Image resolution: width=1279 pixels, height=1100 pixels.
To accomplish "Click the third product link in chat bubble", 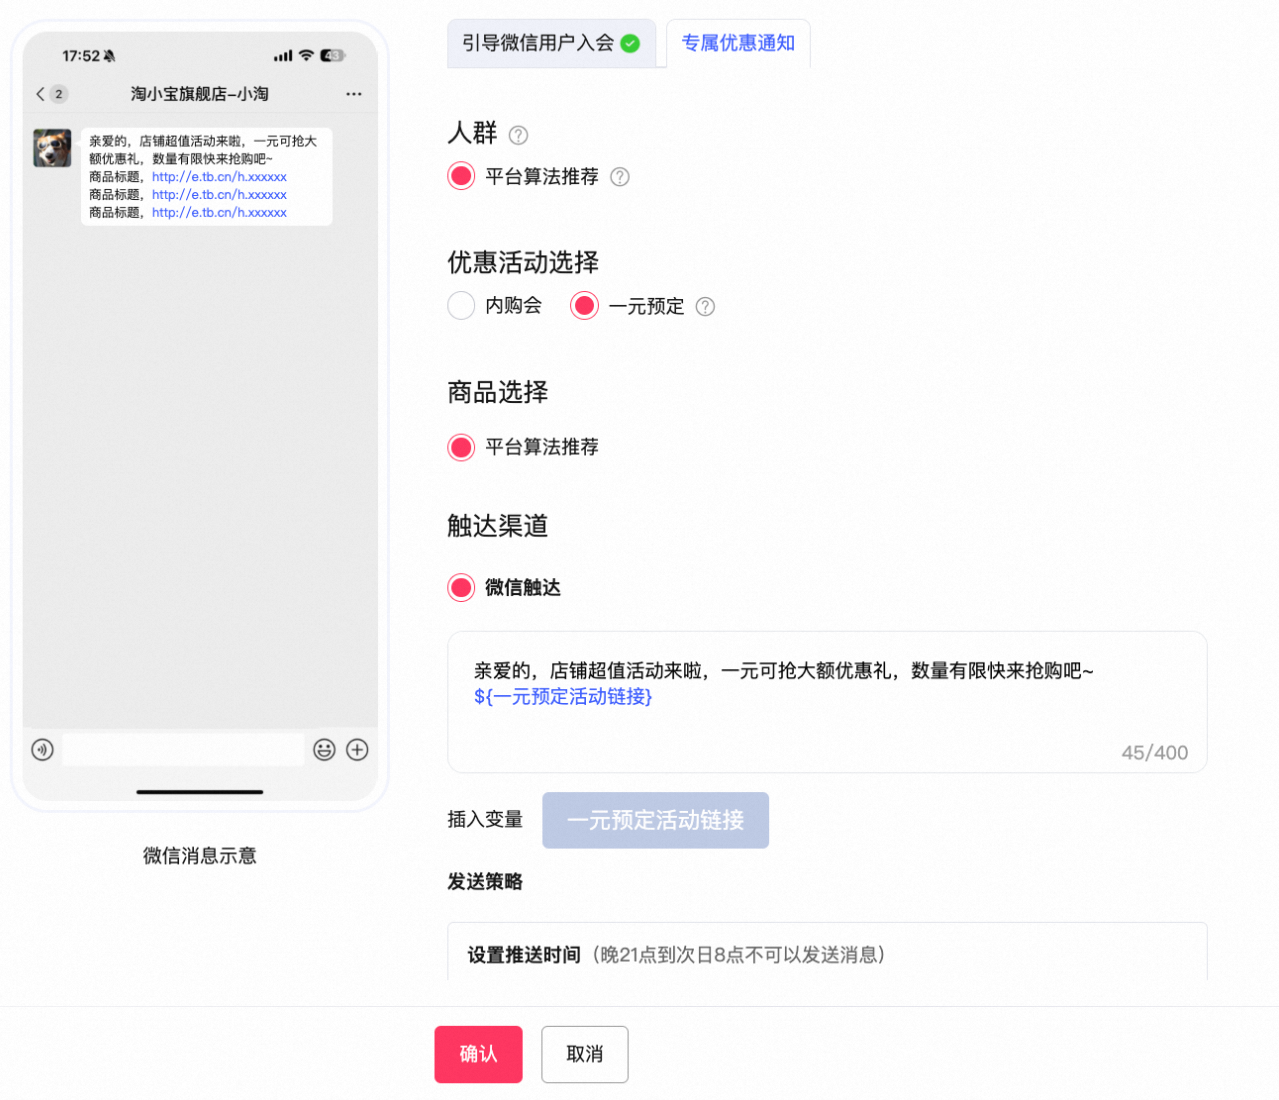I will click(219, 213).
